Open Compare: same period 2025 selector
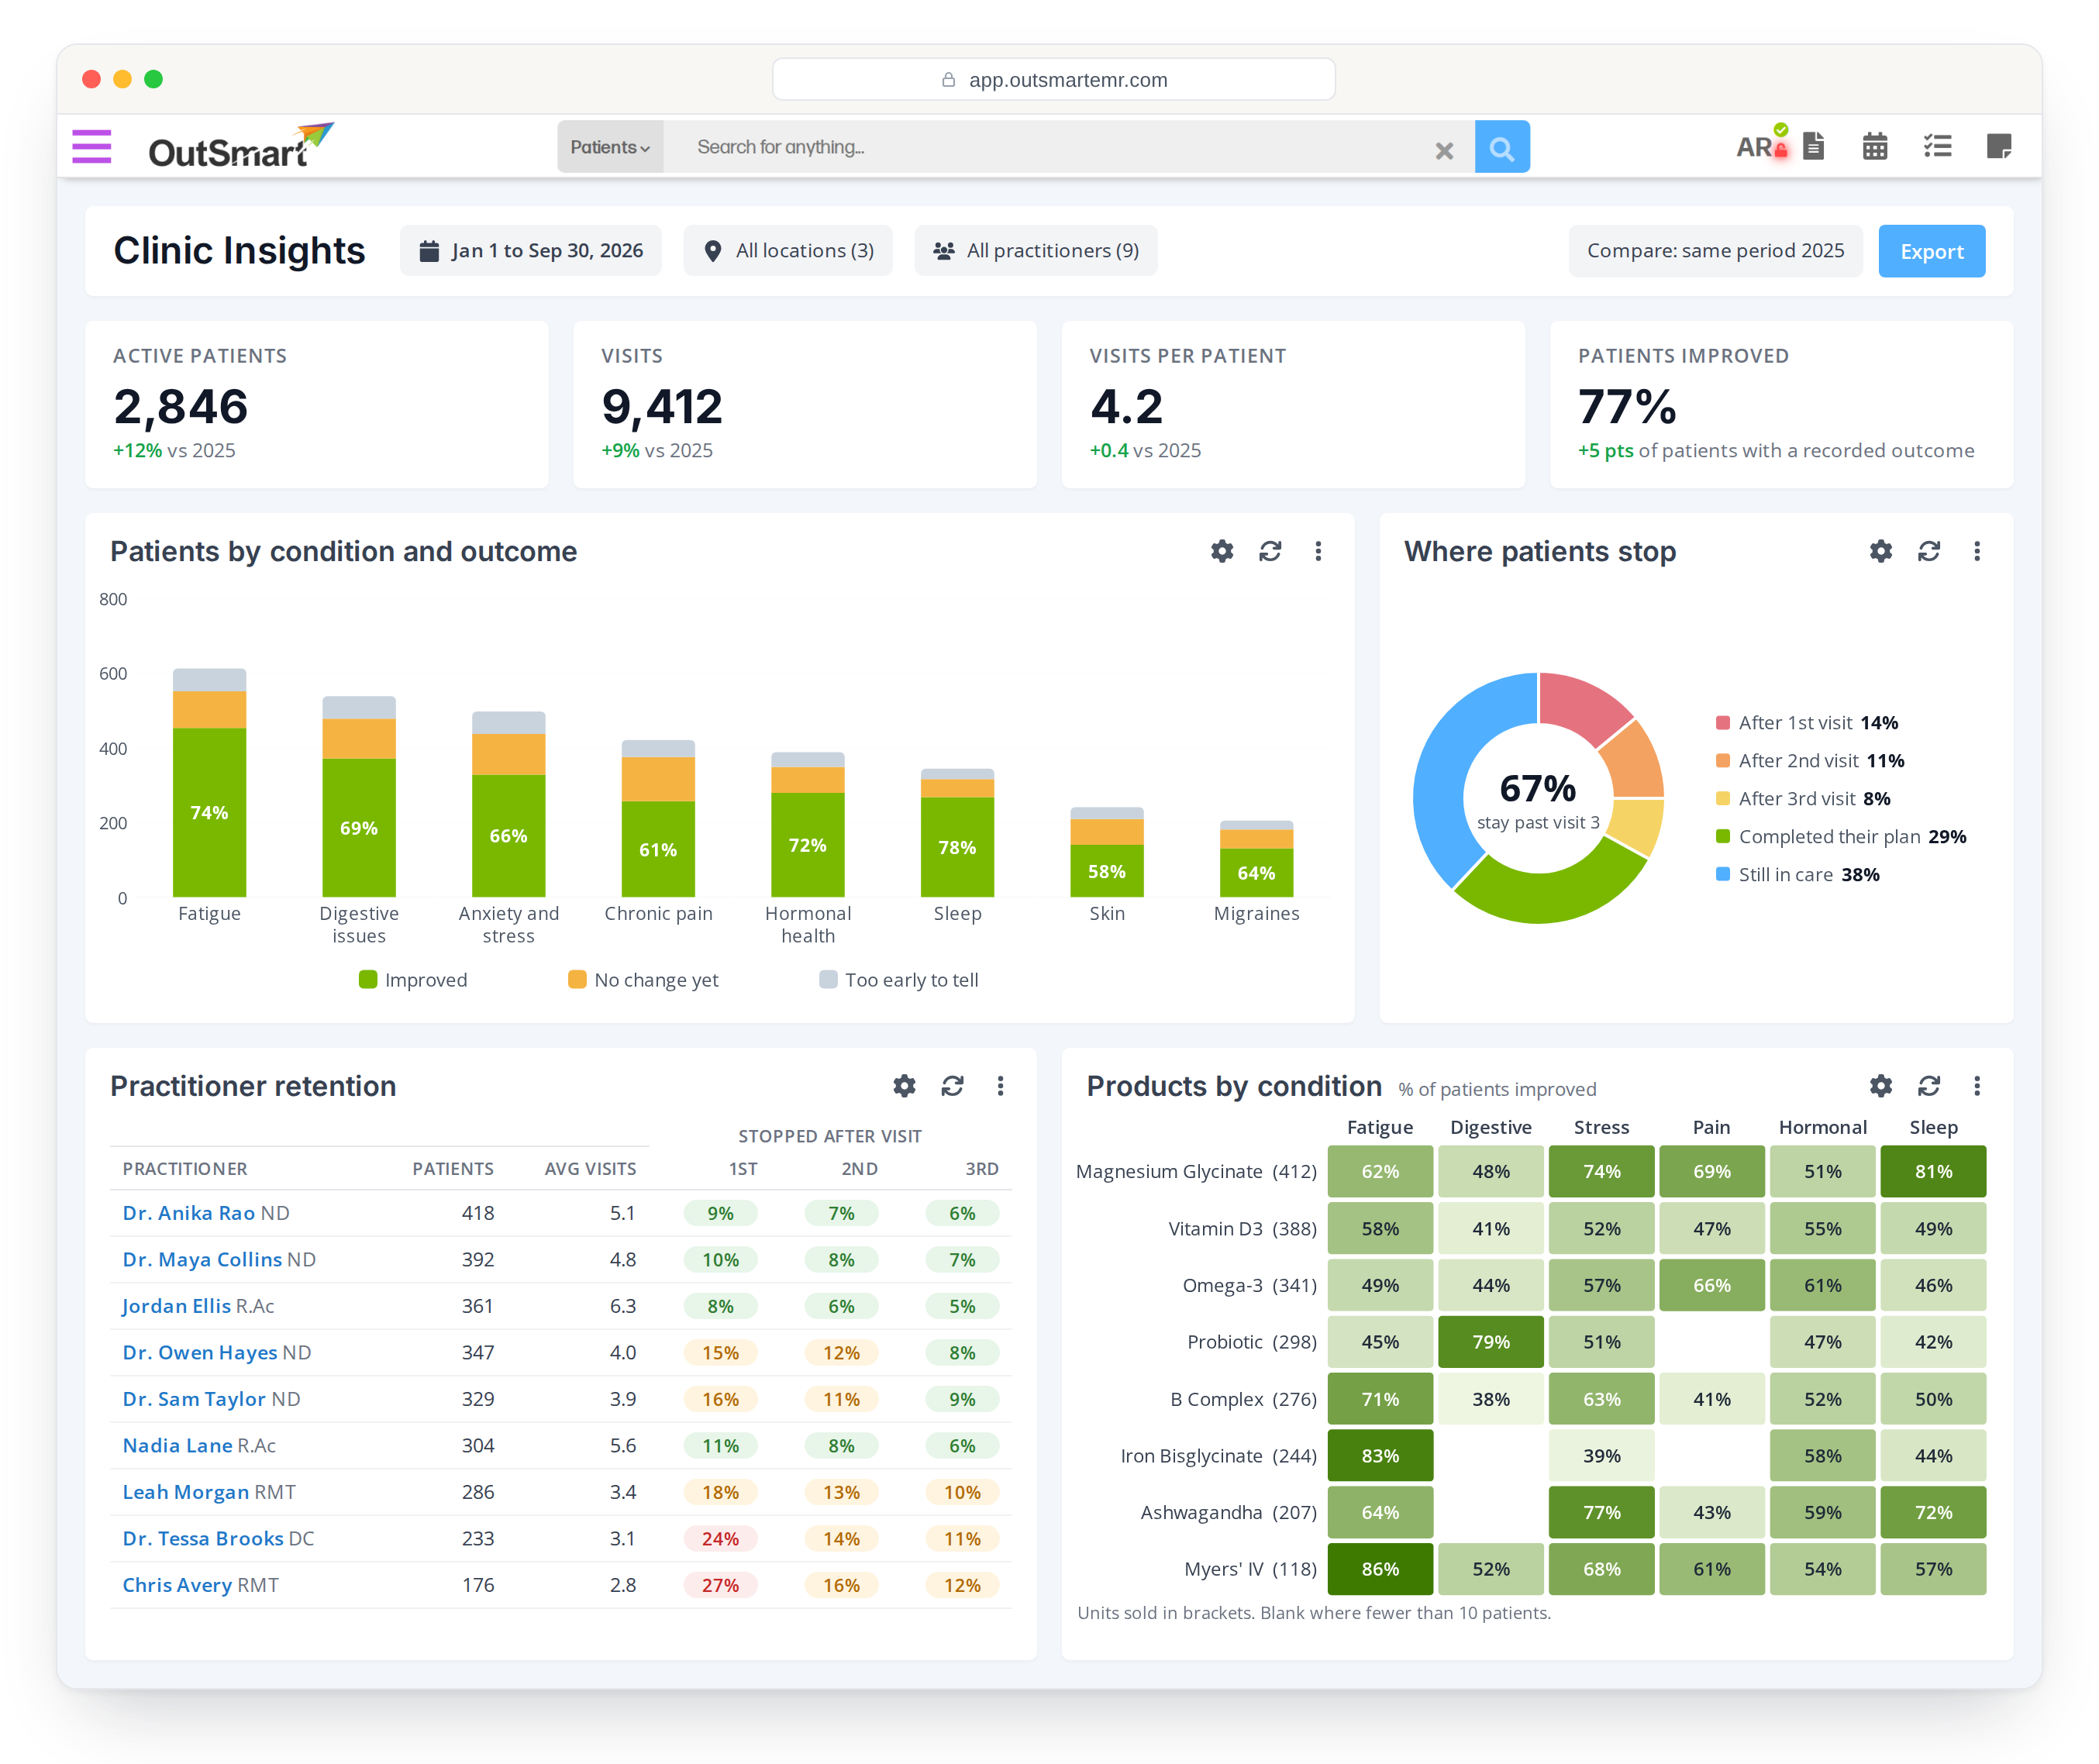Viewport: 2099px width, 1764px height. [x=1715, y=251]
